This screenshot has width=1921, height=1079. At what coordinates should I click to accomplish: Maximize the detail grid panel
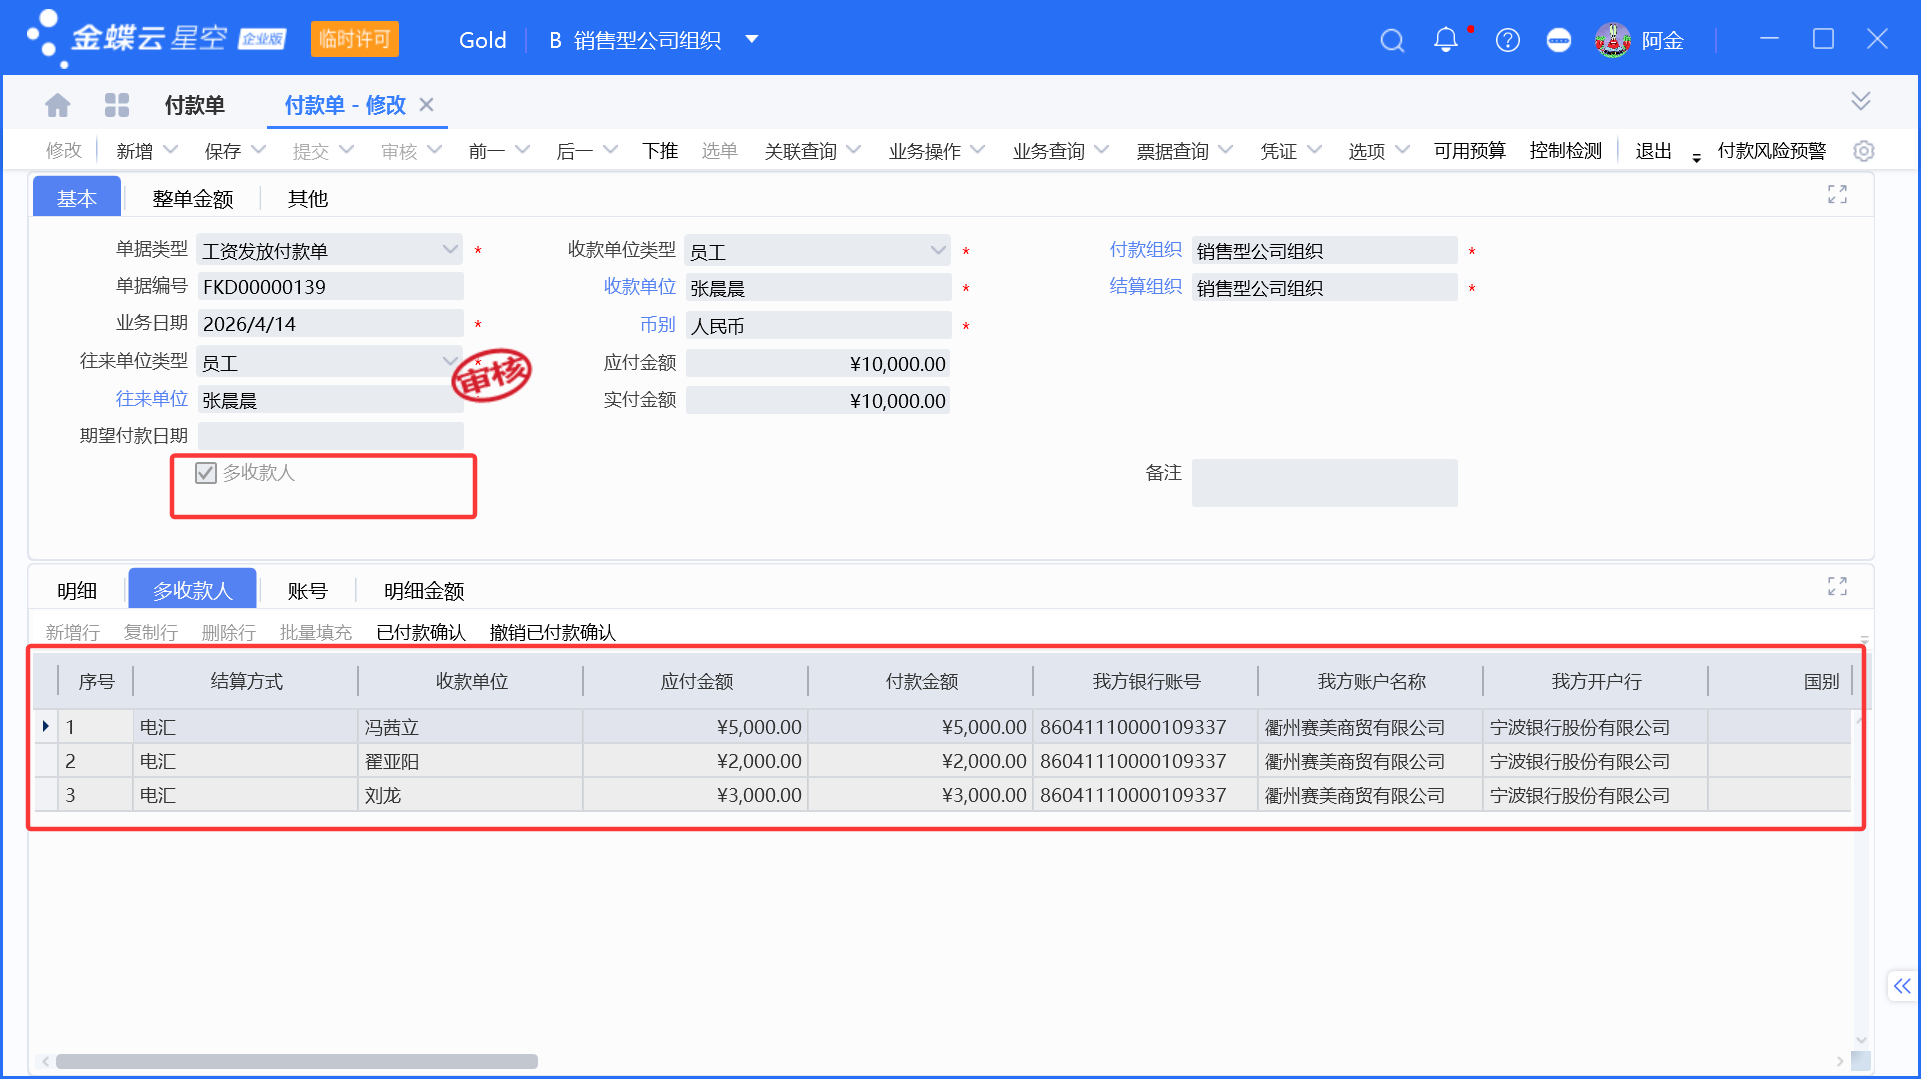point(1838,586)
